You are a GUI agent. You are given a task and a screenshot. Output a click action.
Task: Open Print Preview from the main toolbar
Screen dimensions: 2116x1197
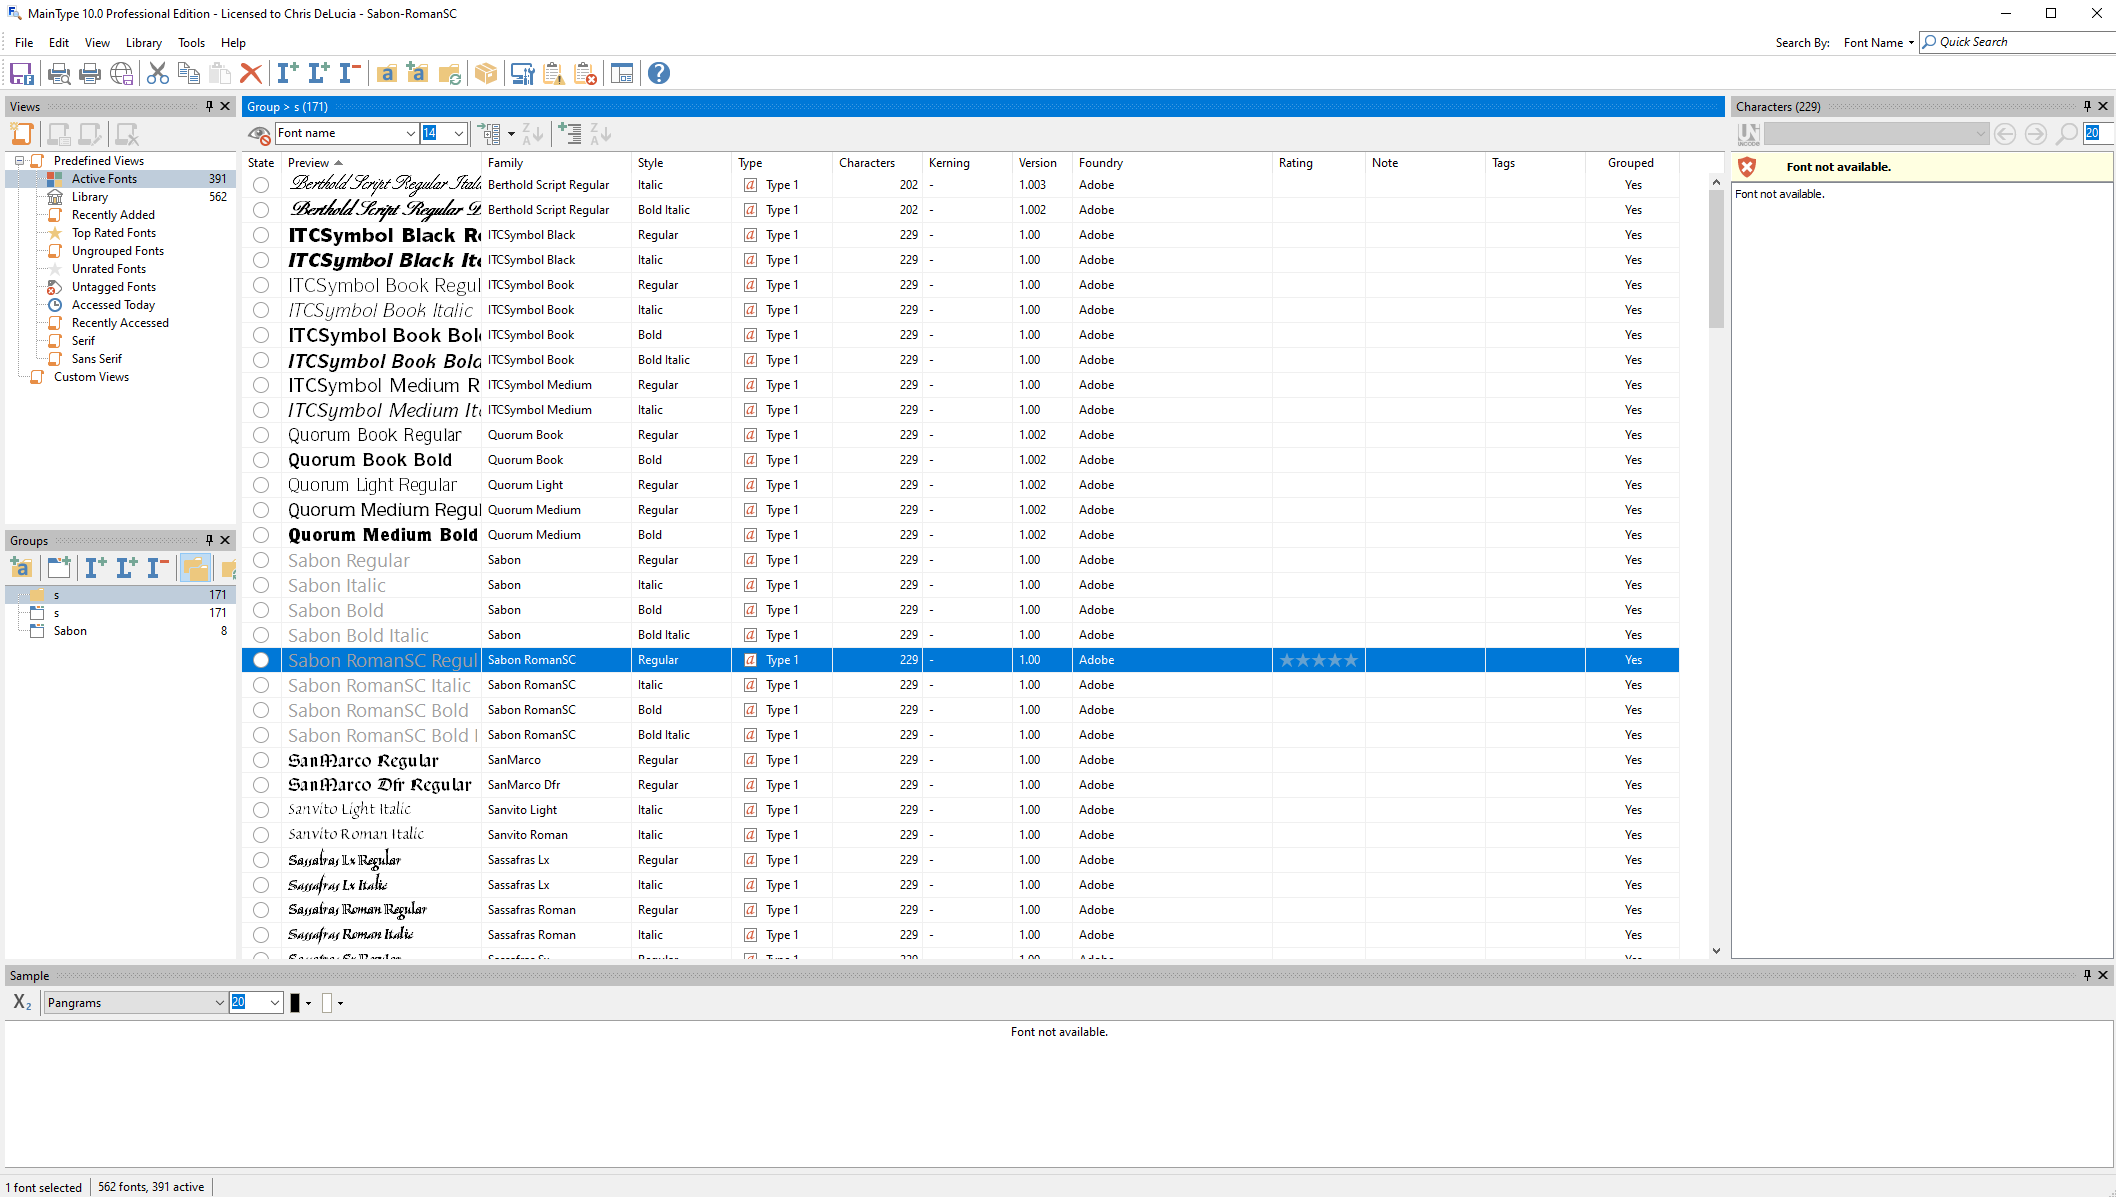tap(59, 73)
